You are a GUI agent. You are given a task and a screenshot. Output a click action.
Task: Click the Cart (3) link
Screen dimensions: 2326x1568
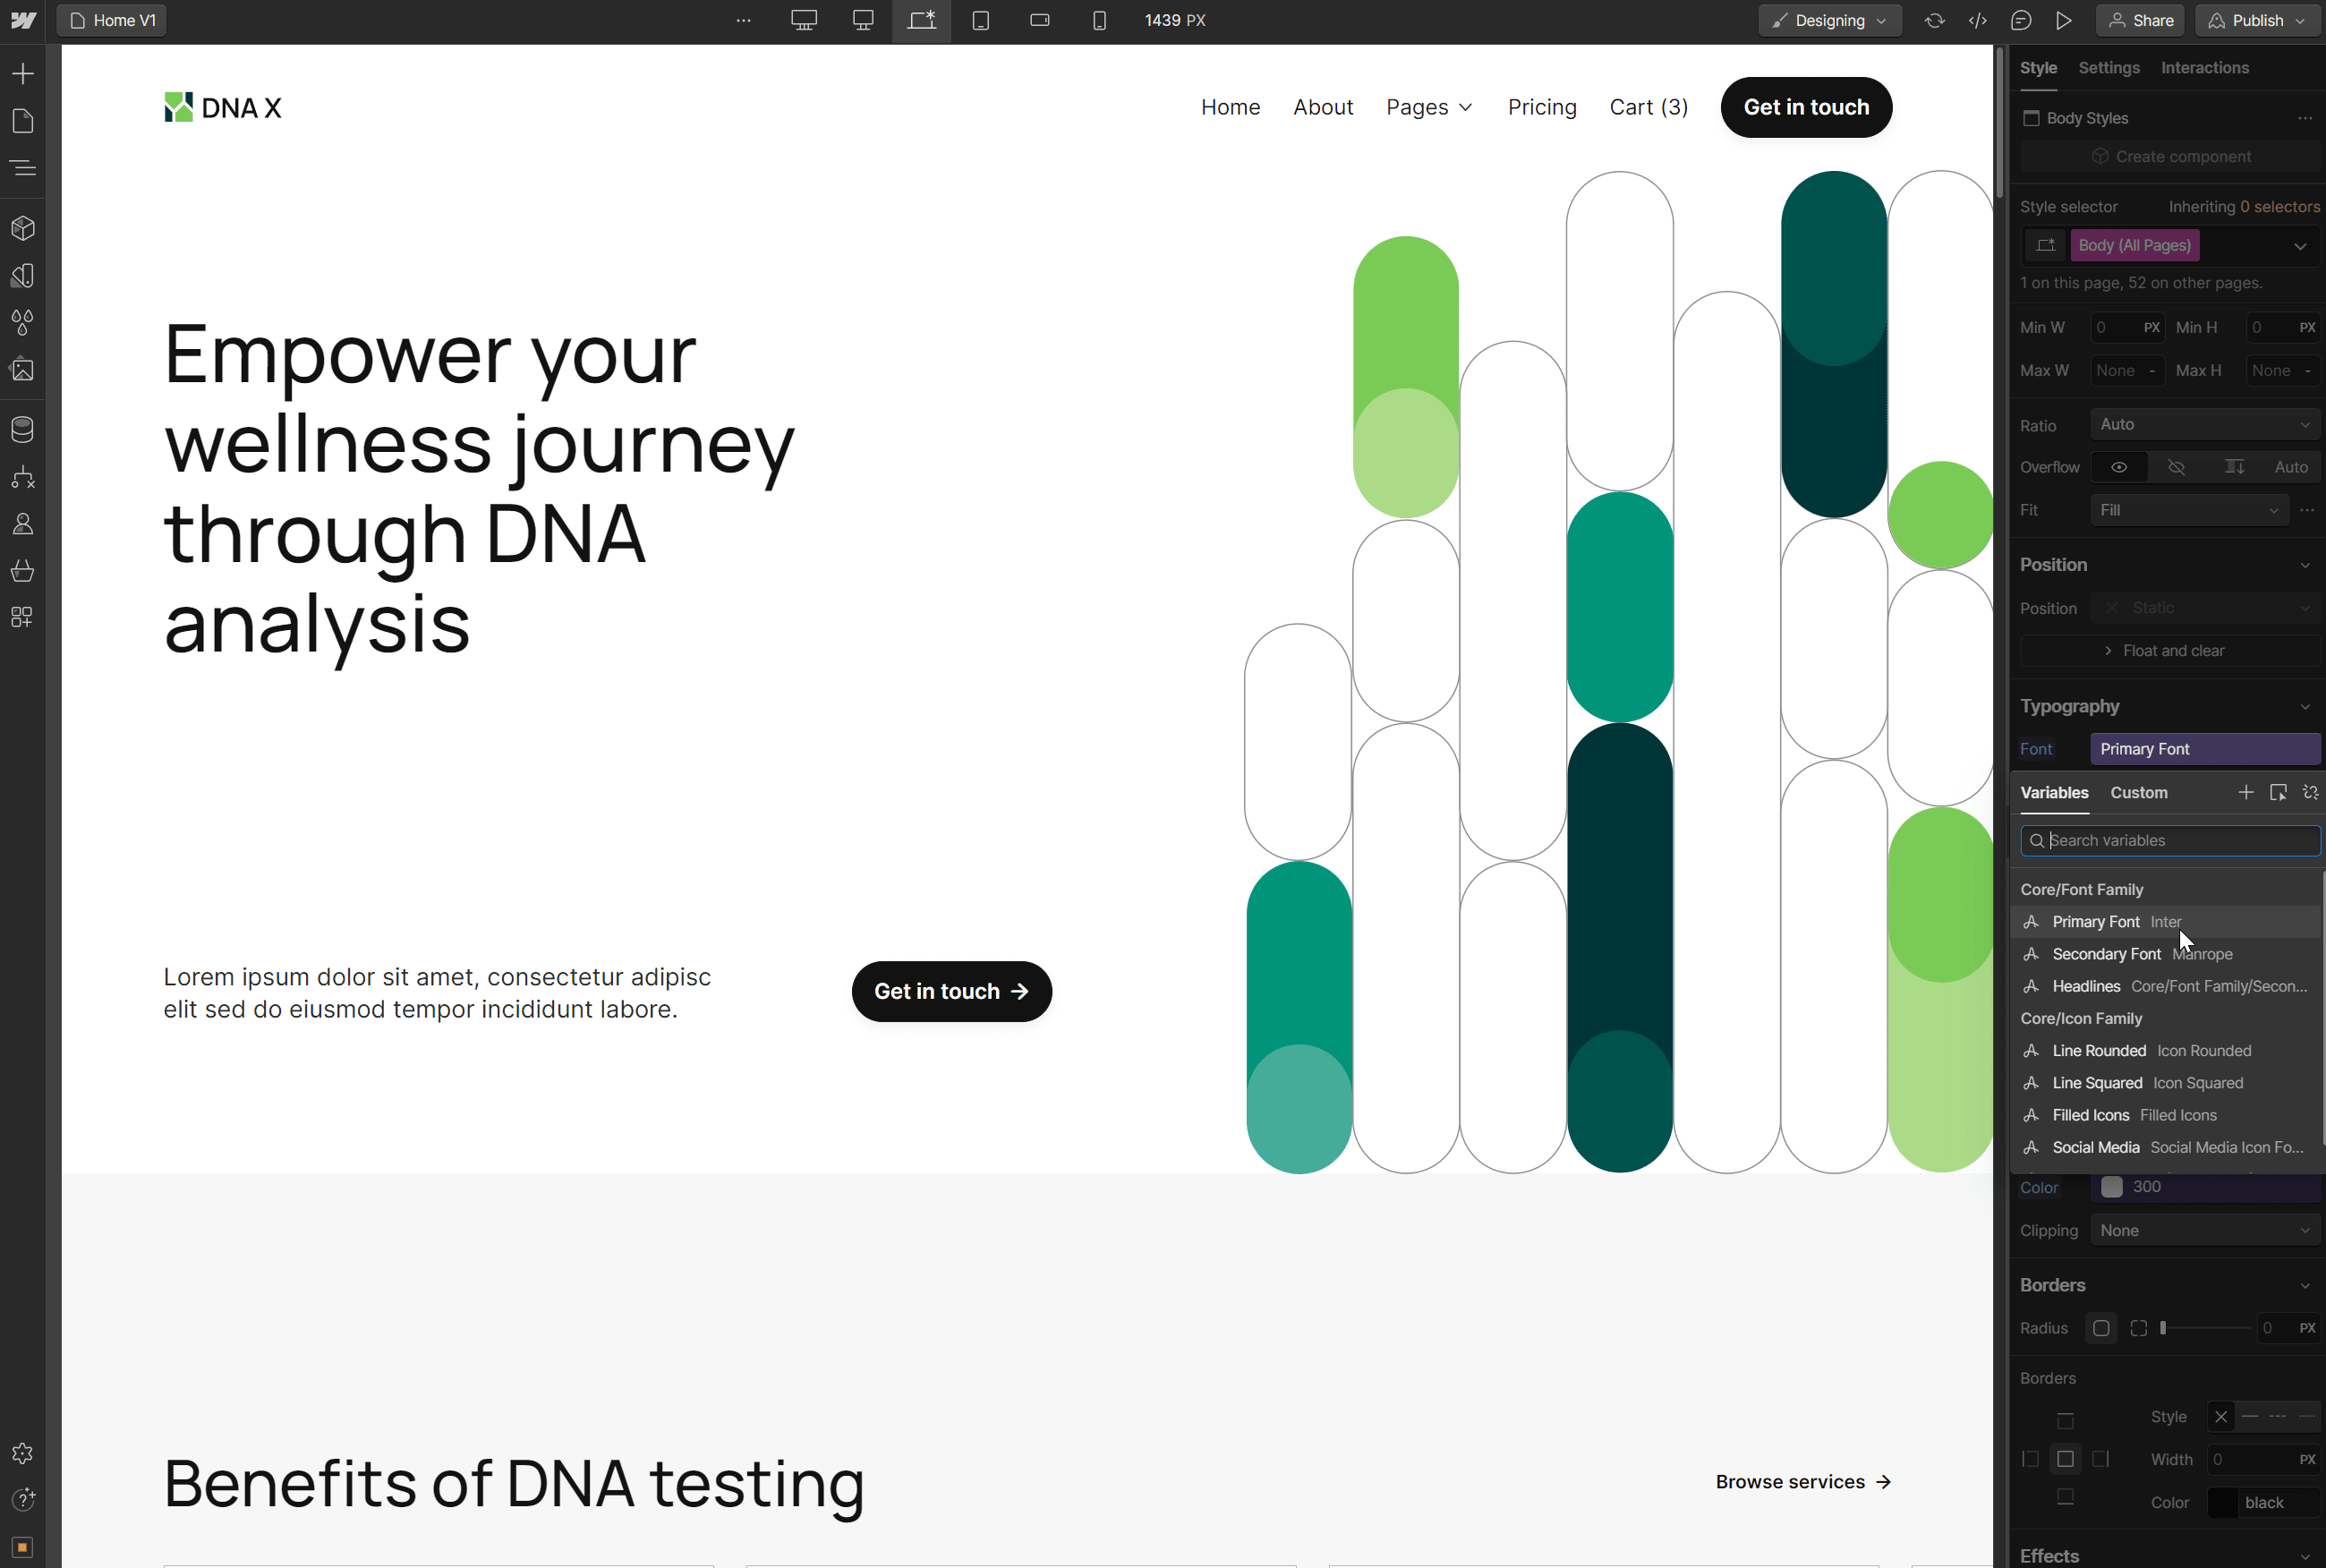coord(1648,107)
